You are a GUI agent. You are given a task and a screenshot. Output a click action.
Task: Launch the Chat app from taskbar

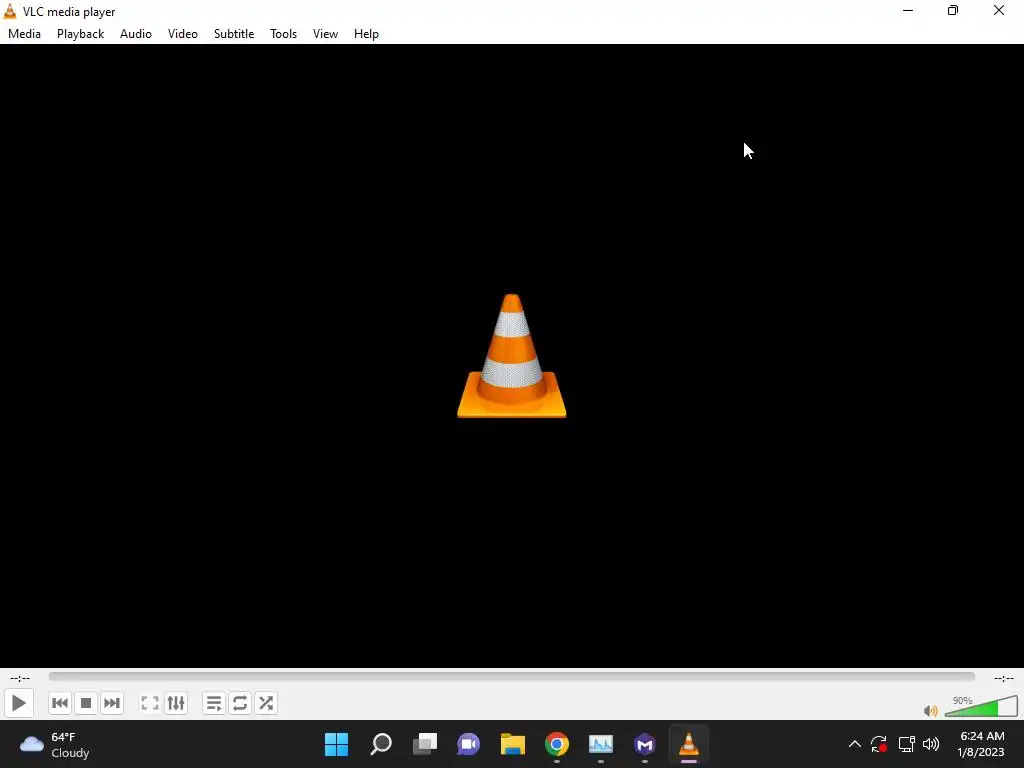pos(468,744)
